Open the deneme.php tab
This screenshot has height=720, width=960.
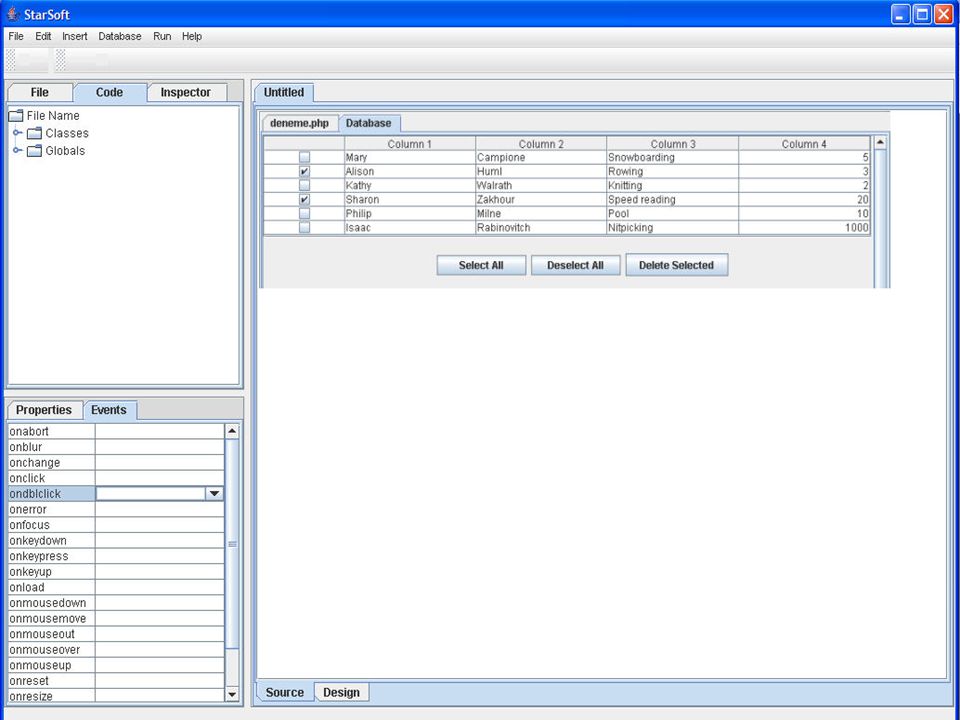point(299,123)
